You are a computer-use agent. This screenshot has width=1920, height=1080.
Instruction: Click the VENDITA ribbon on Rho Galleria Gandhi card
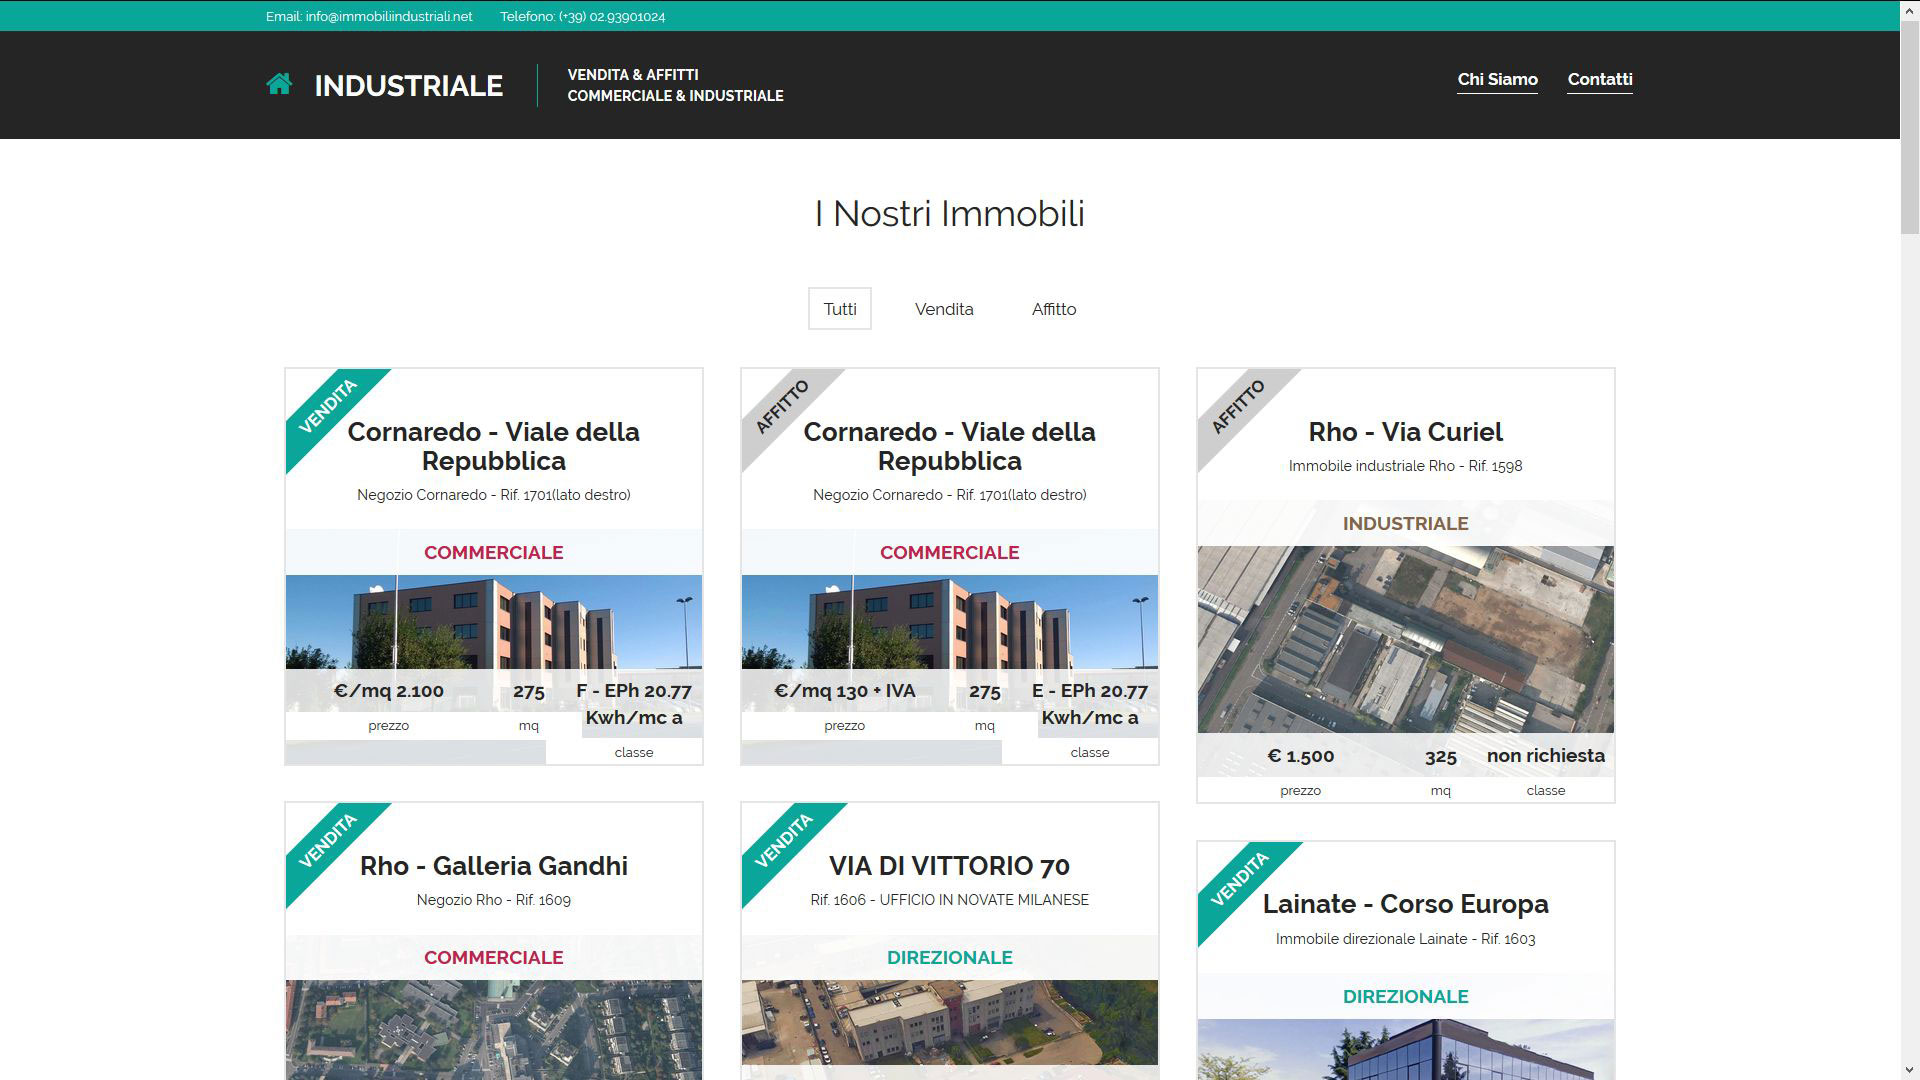pos(328,841)
